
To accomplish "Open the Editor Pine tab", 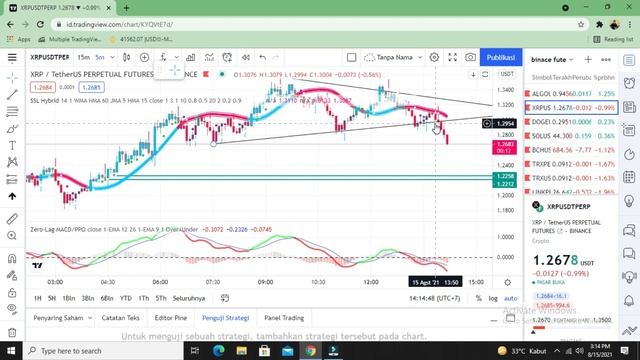I will click(171, 318).
